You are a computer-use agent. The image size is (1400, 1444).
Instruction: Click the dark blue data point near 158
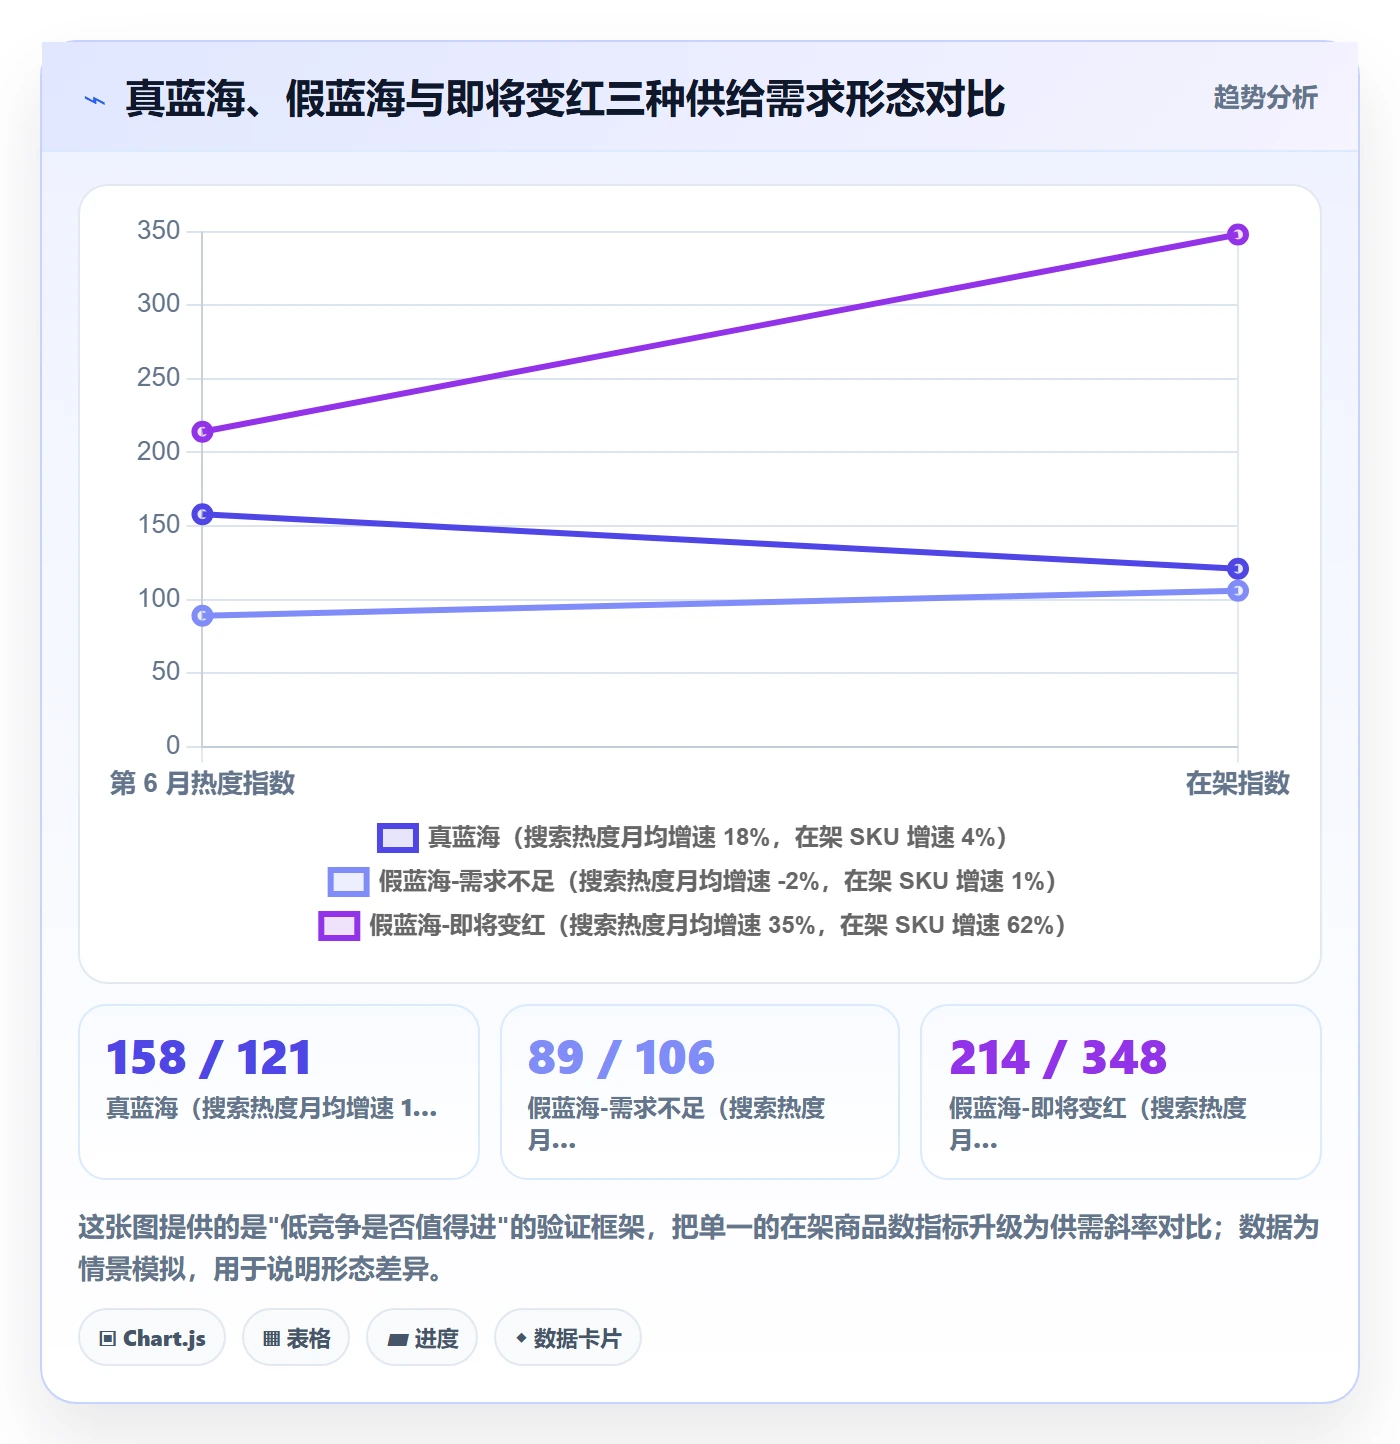pos(202,514)
